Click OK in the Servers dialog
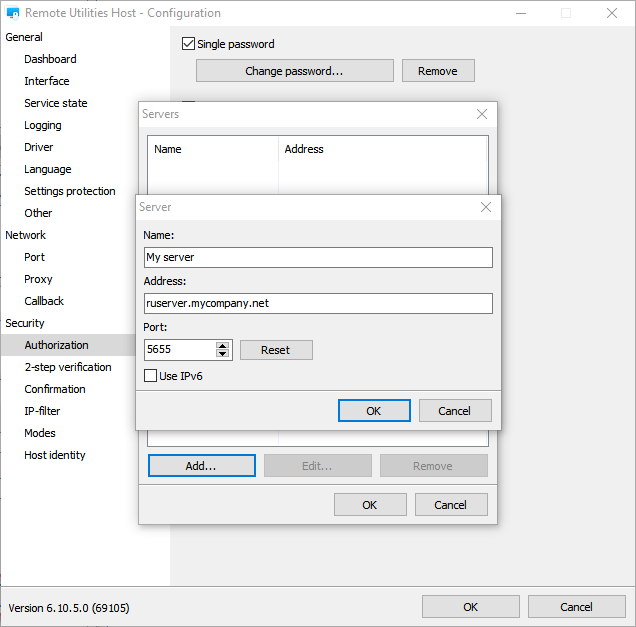Image resolution: width=636 pixels, height=627 pixels. [x=370, y=505]
